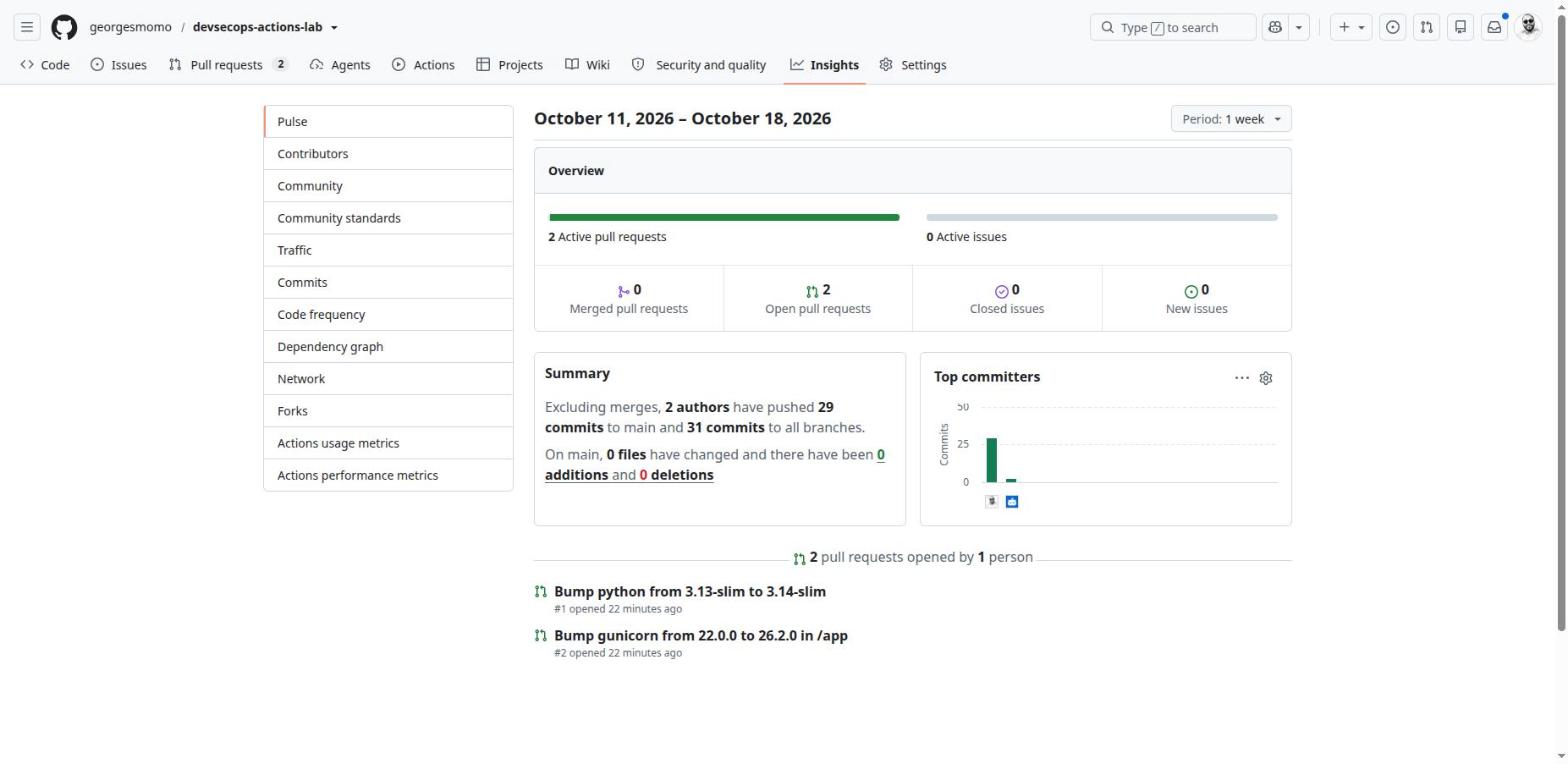1568x764 pixels.
Task: Open the devsecops-actions-lab repository link
Action: tap(257, 27)
